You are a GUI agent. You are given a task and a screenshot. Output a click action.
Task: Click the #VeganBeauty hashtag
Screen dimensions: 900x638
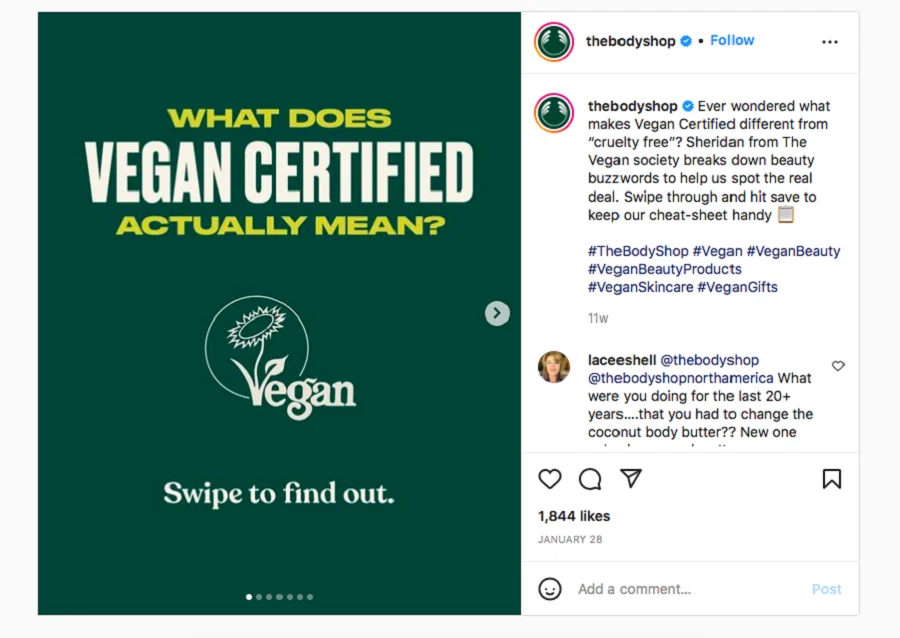click(793, 251)
